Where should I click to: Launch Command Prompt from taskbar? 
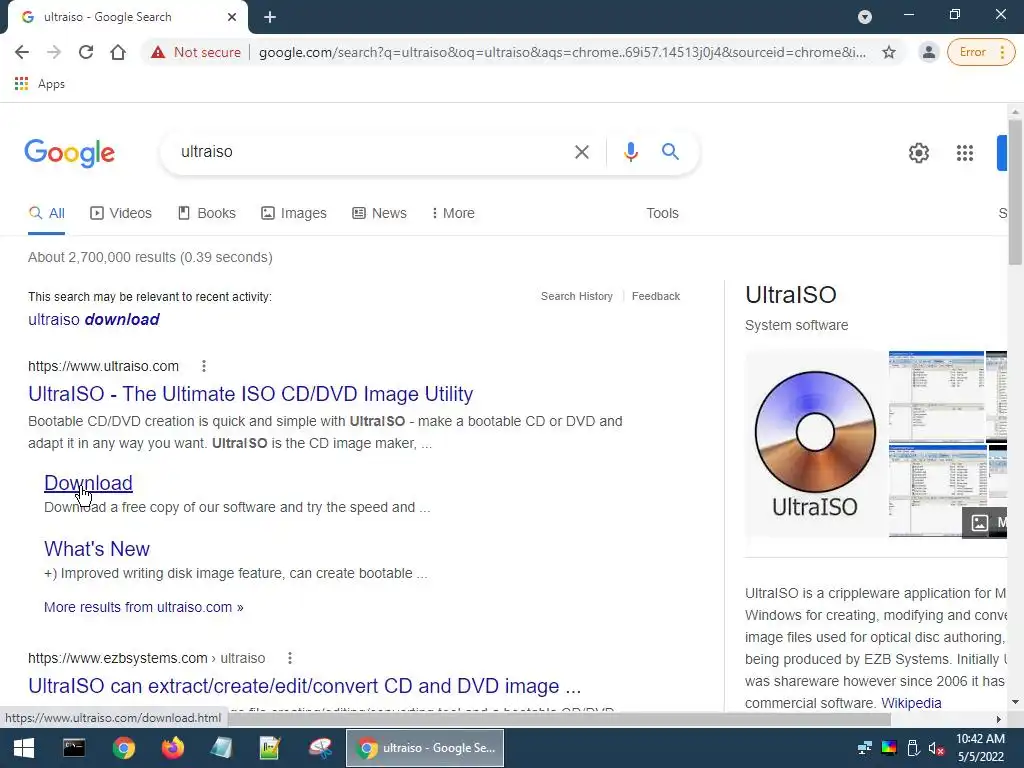tap(74, 748)
